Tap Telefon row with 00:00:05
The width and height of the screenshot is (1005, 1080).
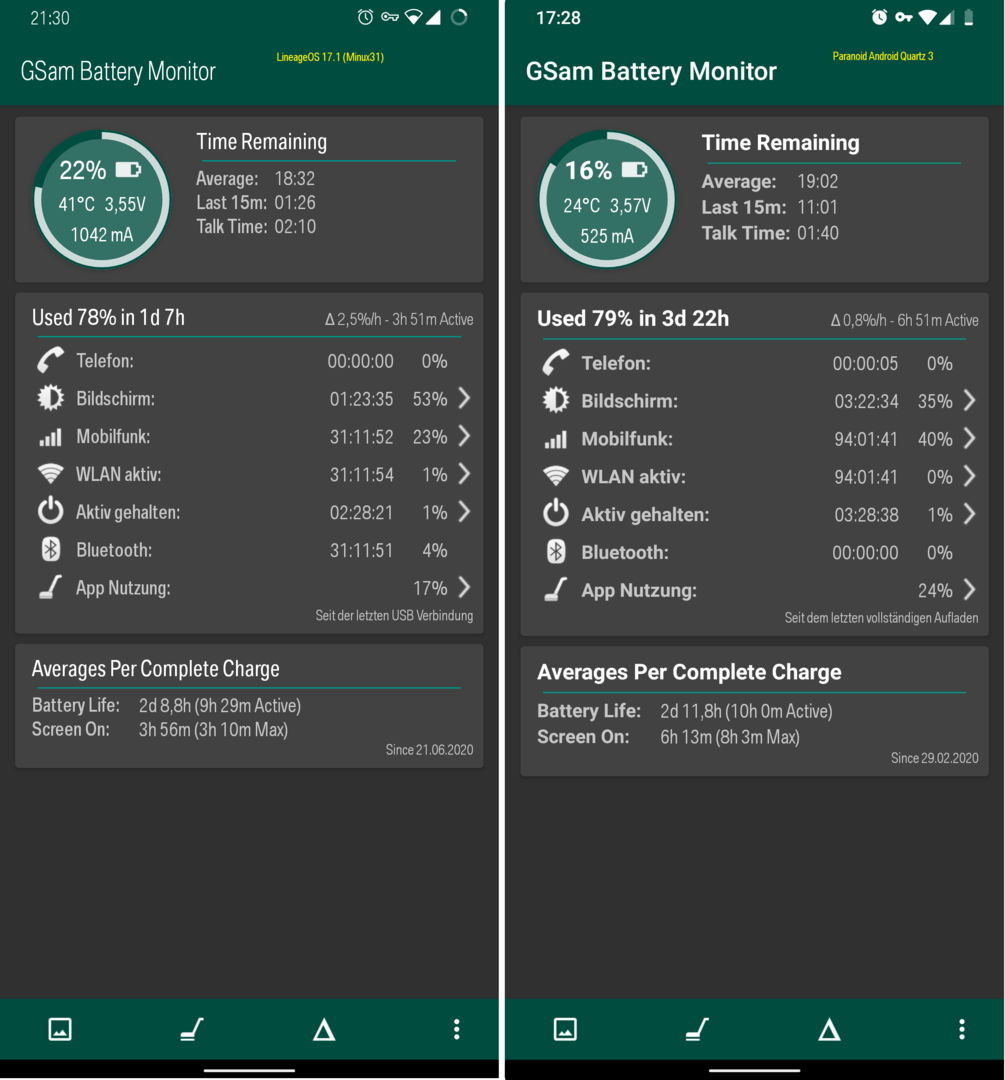[x=754, y=363]
